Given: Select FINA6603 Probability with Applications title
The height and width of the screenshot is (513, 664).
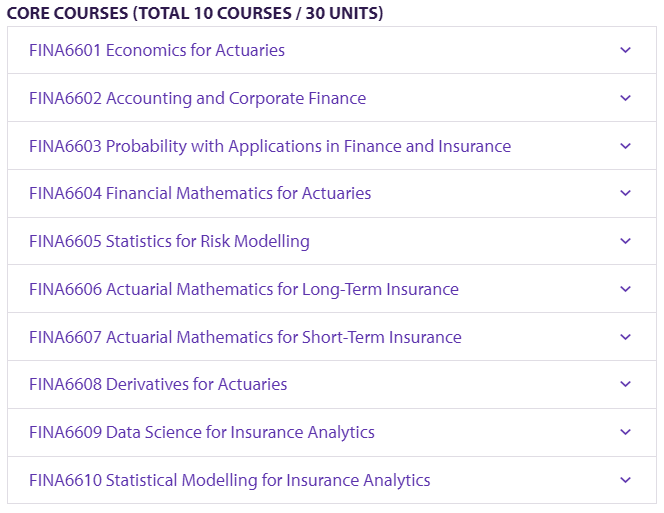Looking at the screenshot, I should 270,146.
